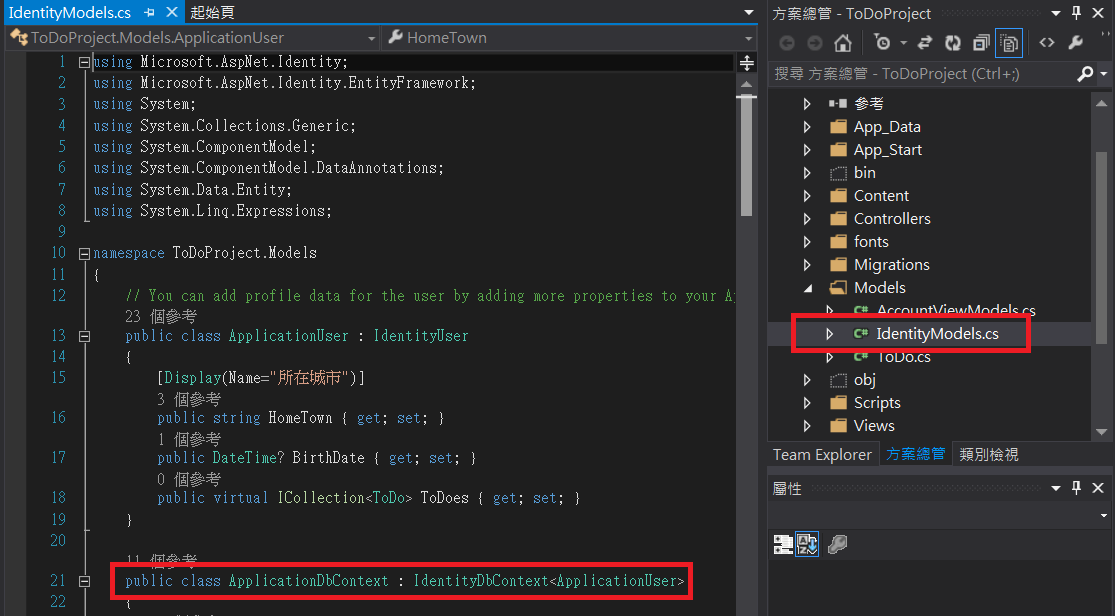
Task: Switch to the 方案總管 tab
Action: coord(915,455)
